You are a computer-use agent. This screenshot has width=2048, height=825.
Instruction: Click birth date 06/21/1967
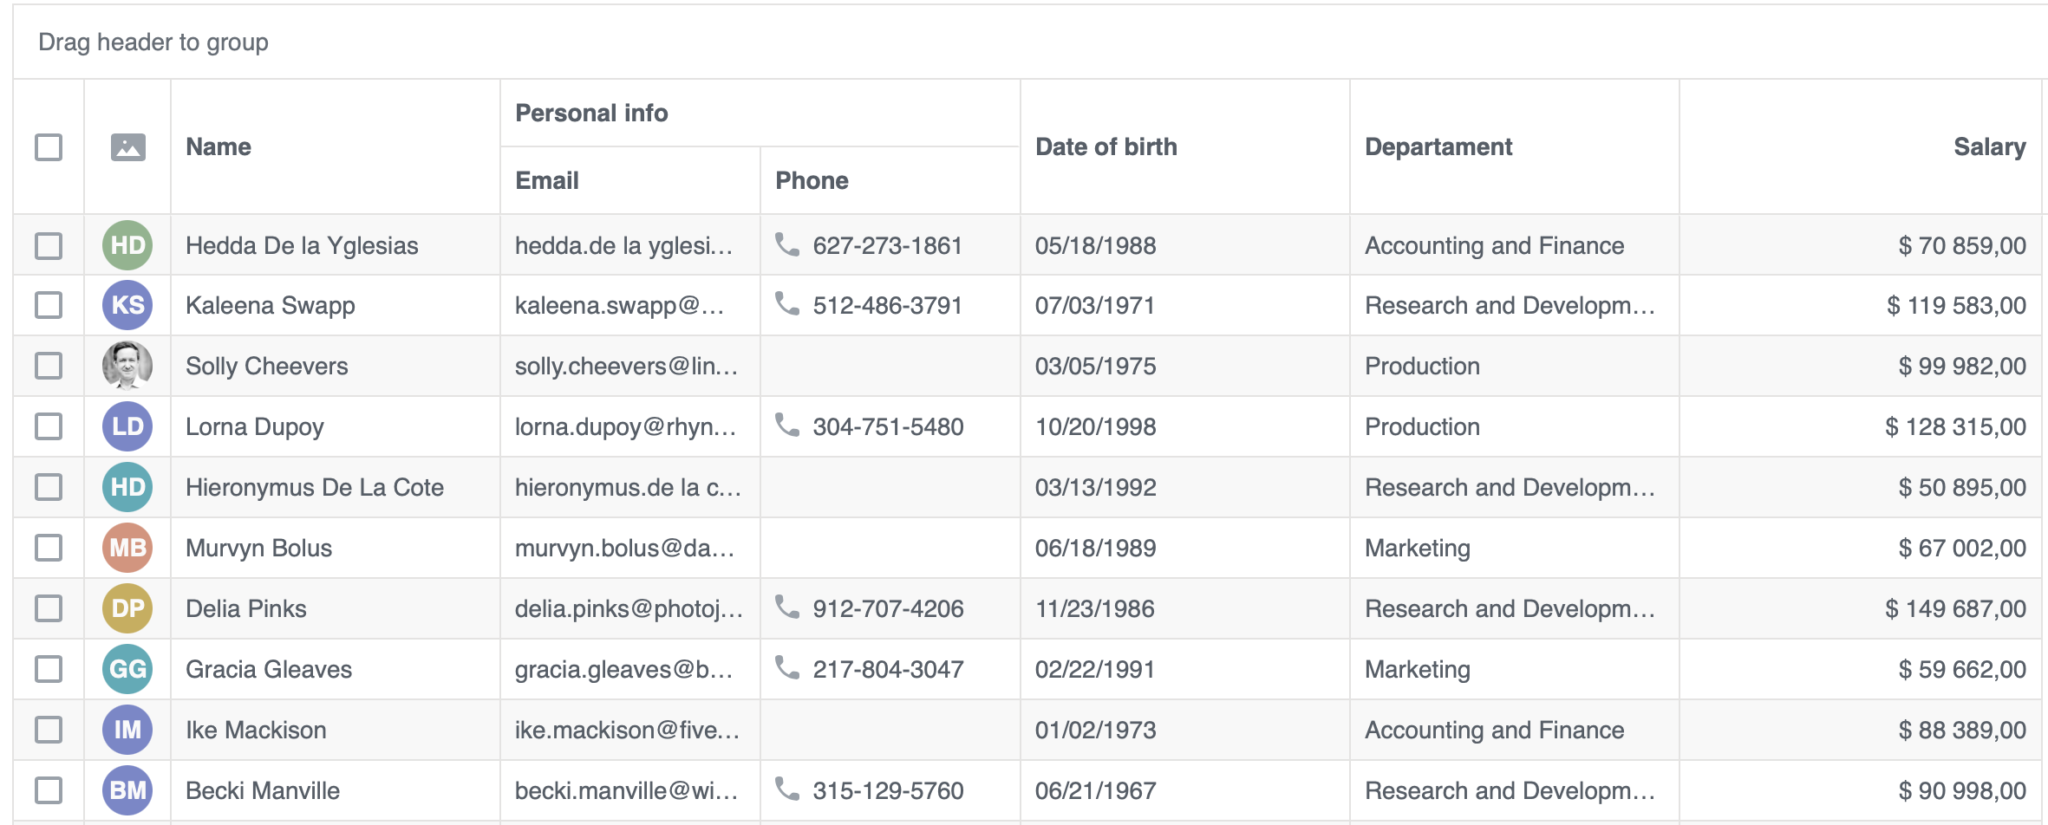click(x=1095, y=791)
